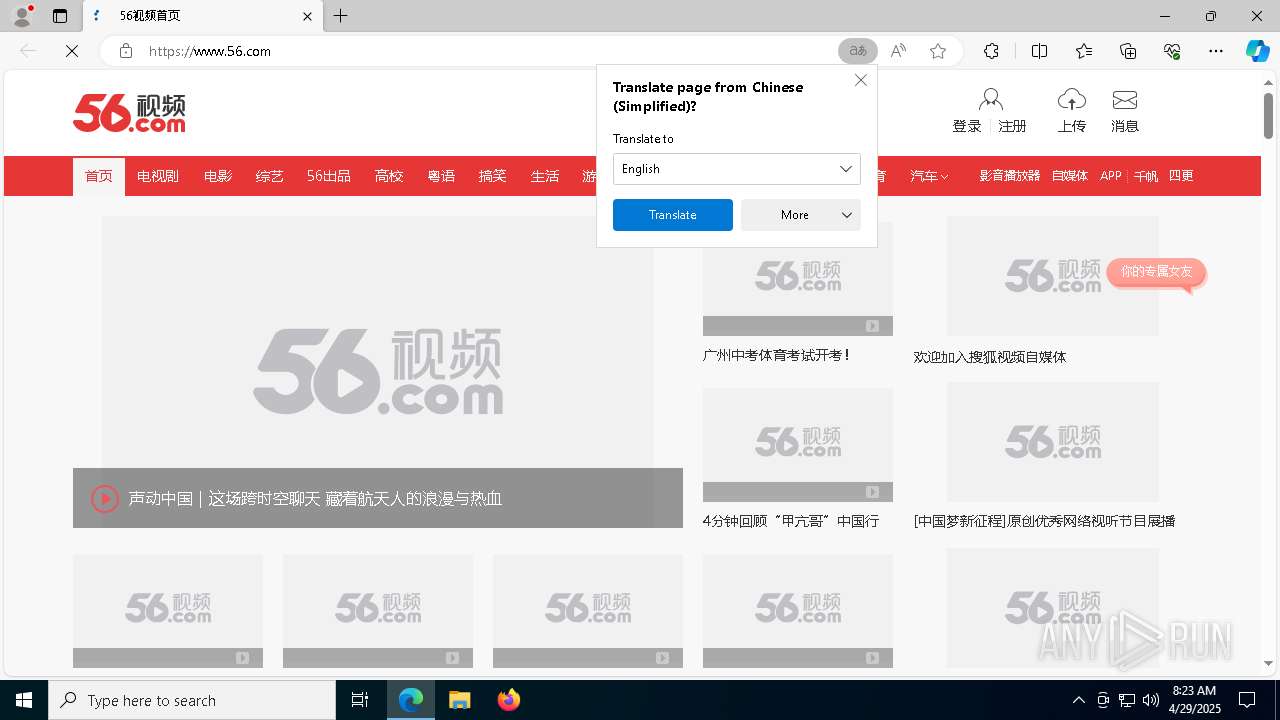The height and width of the screenshot is (720, 1280).
Task: Click the 注册 register link
Action: 1013,126
